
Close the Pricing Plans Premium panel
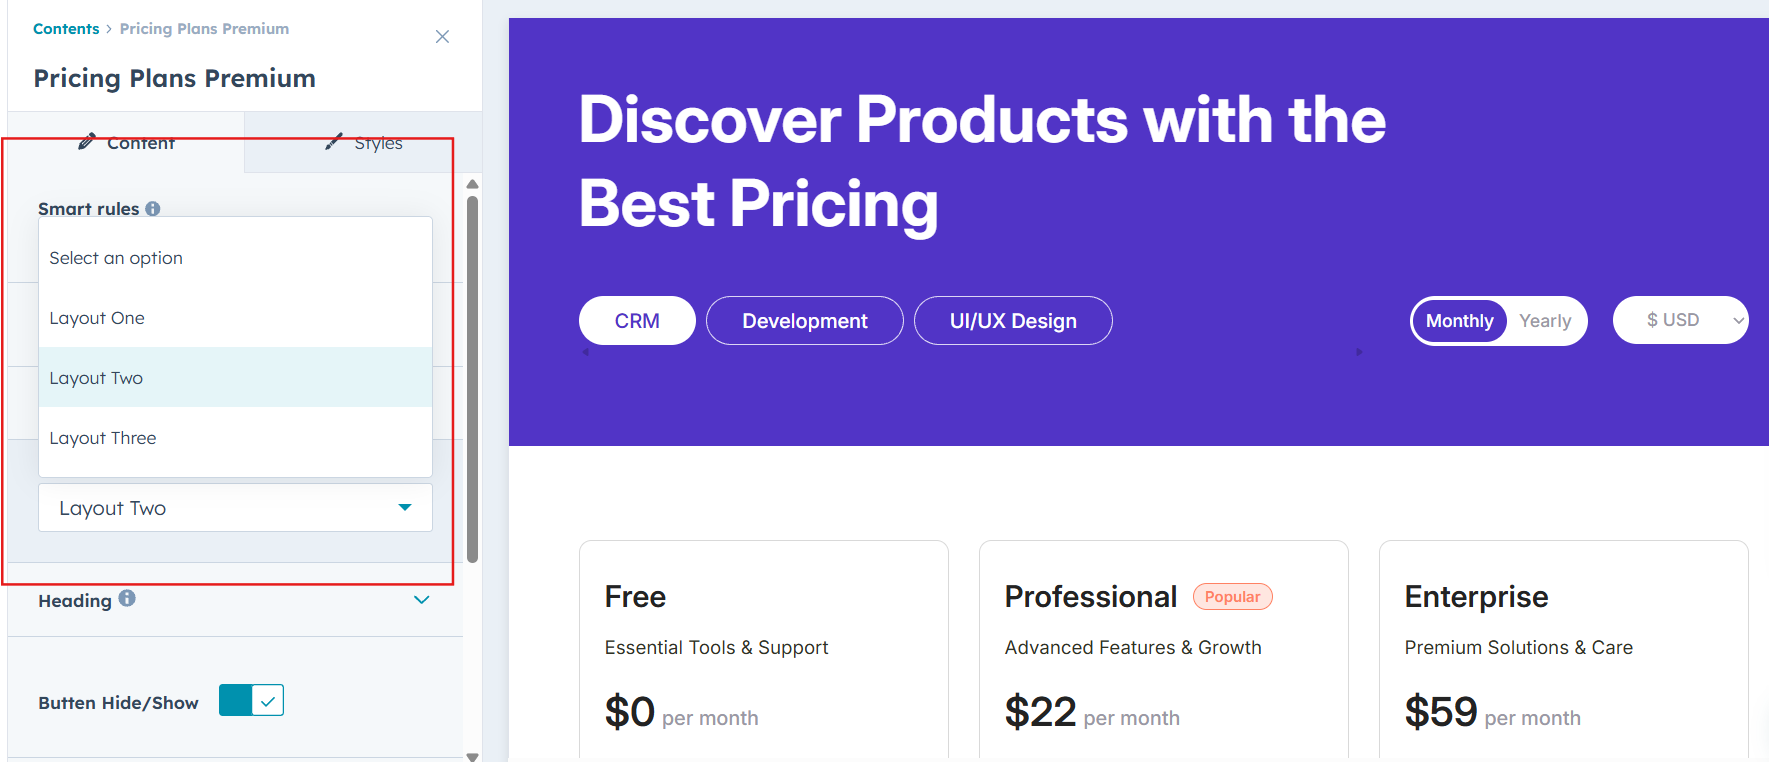[x=442, y=37]
